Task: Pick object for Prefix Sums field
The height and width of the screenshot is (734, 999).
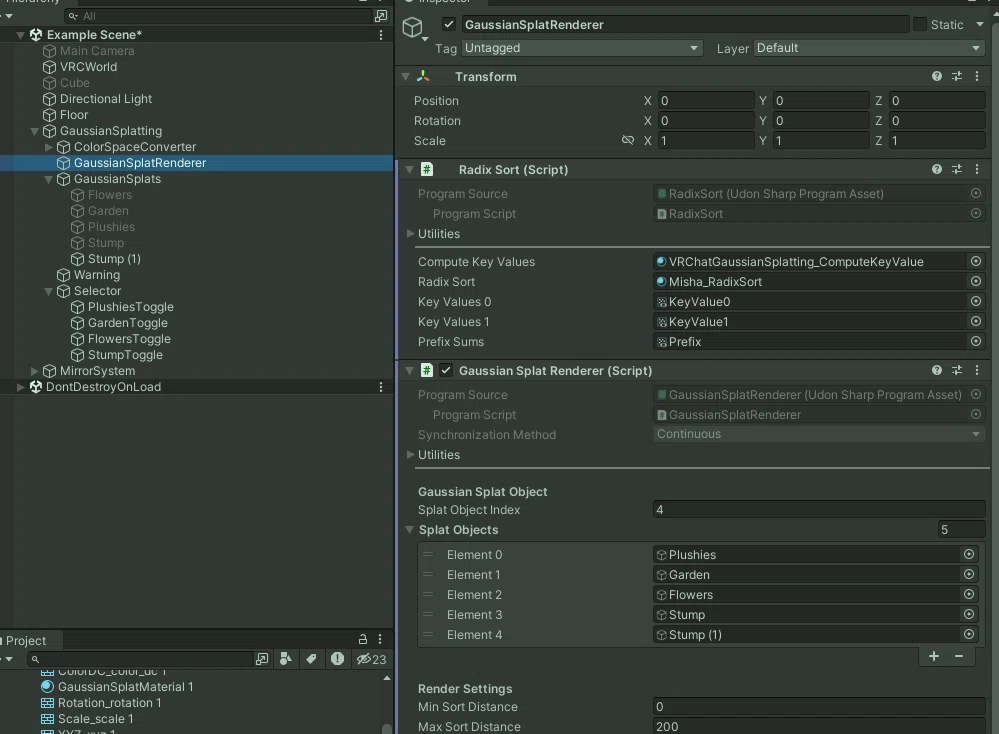Action: (x=975, y=342)
